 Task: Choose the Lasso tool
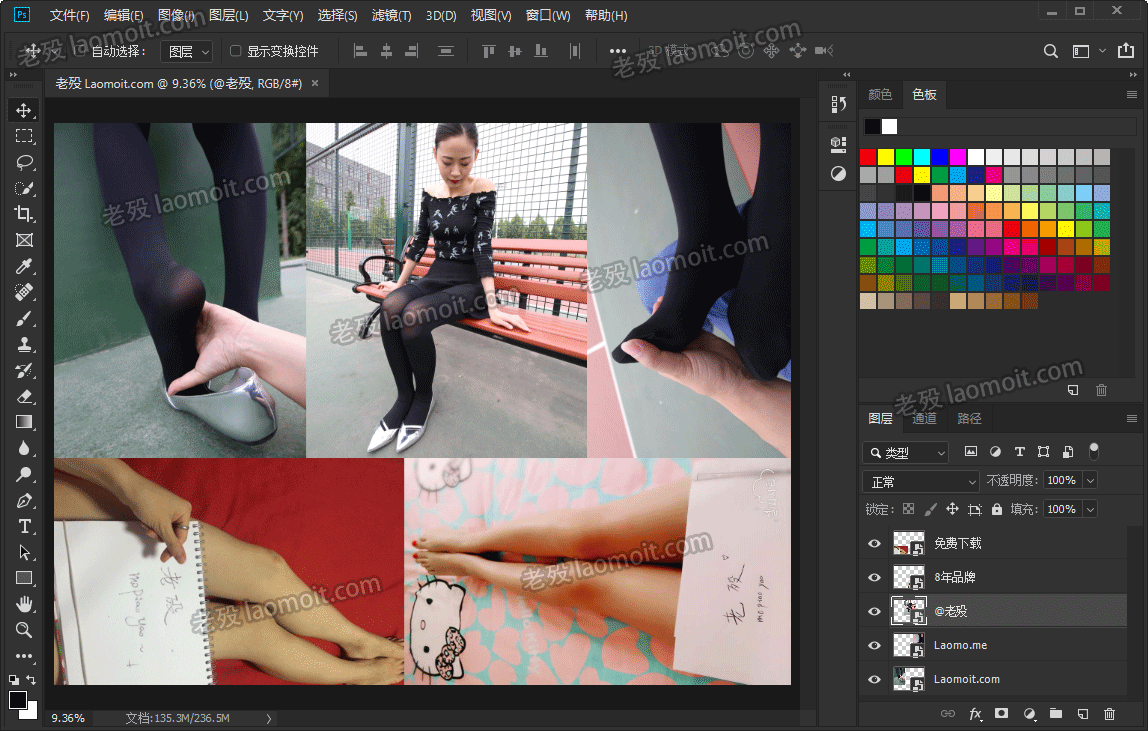click(x=23, y=162)
